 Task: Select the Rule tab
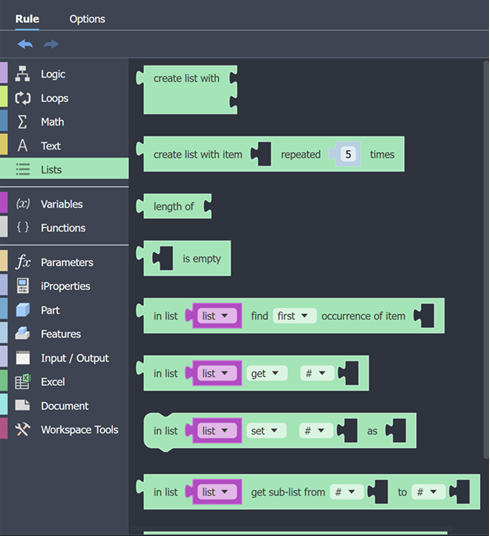click(27, 19)
